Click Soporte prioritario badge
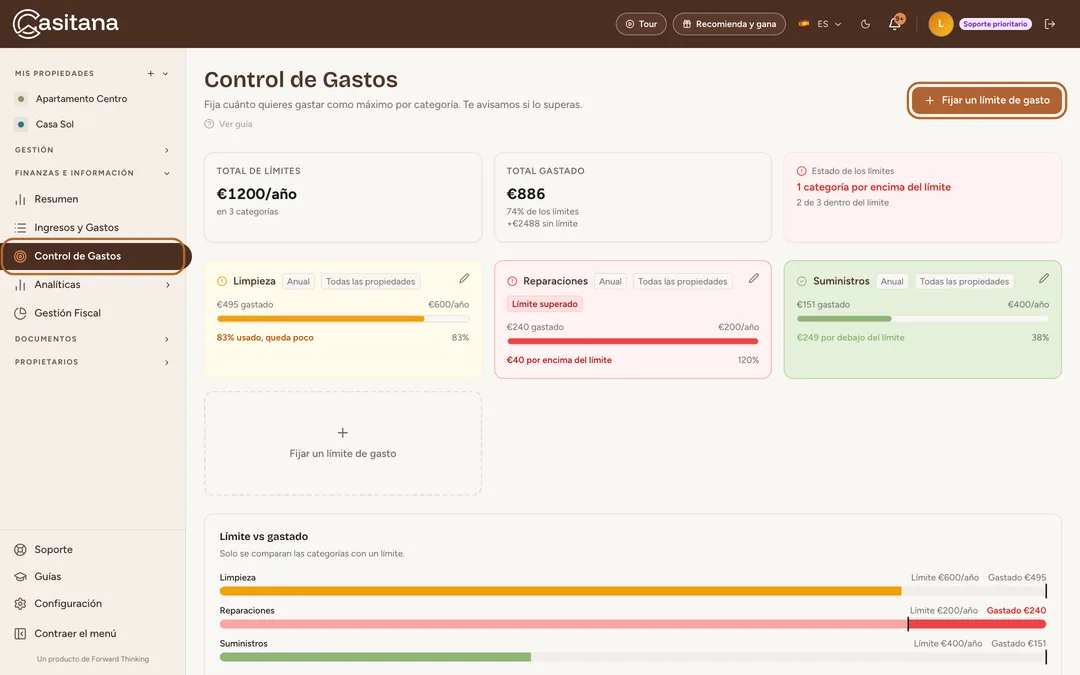The image size is (1080, 675). [995, 24]
